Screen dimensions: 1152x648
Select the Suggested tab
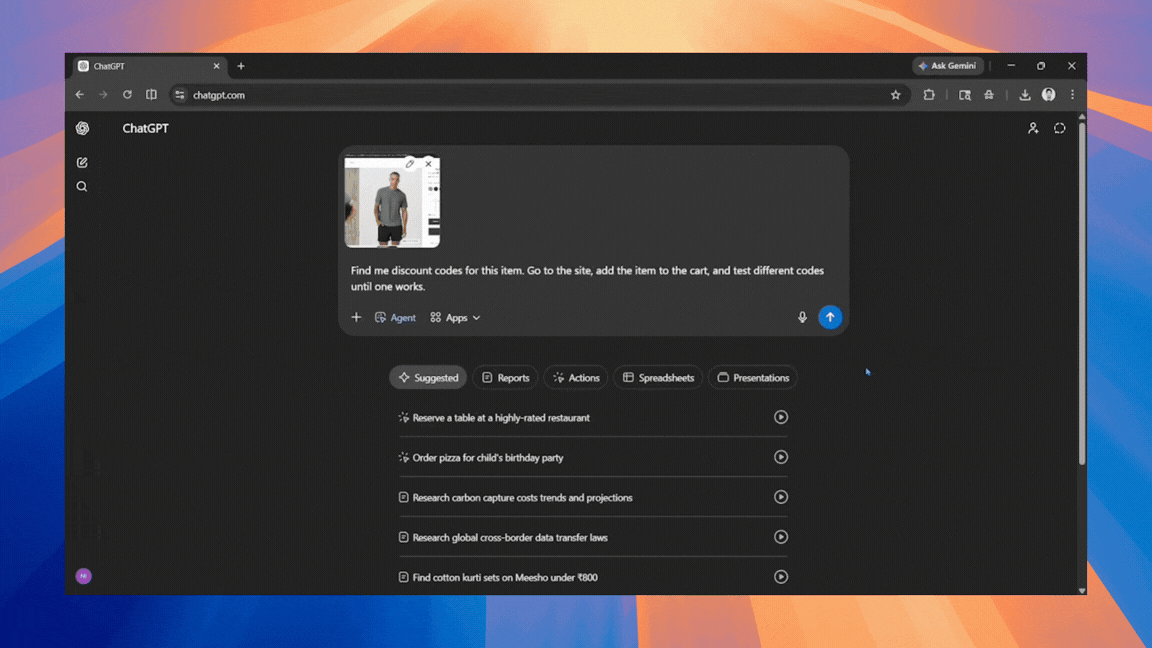(x=428, y=378)
